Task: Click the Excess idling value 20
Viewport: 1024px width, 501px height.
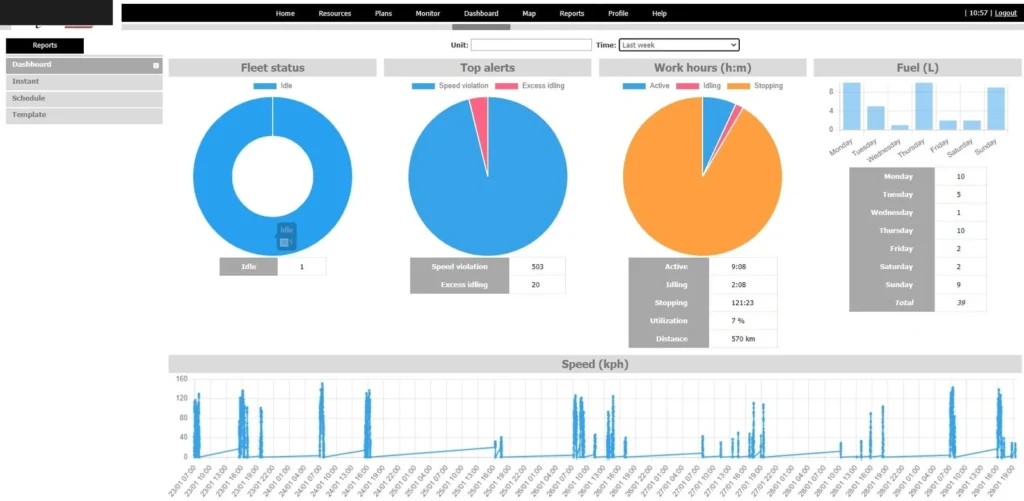Action: point(537,285)
